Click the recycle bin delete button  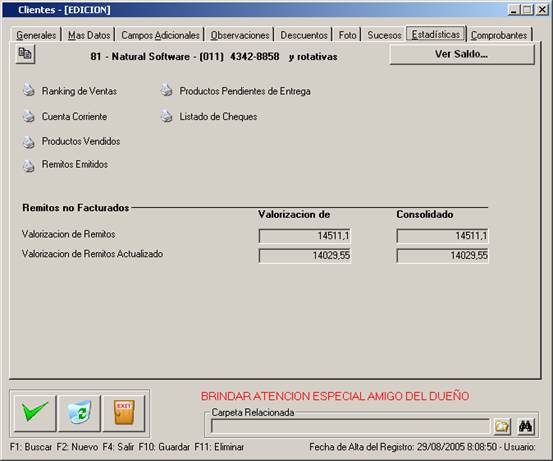[79, 413]
